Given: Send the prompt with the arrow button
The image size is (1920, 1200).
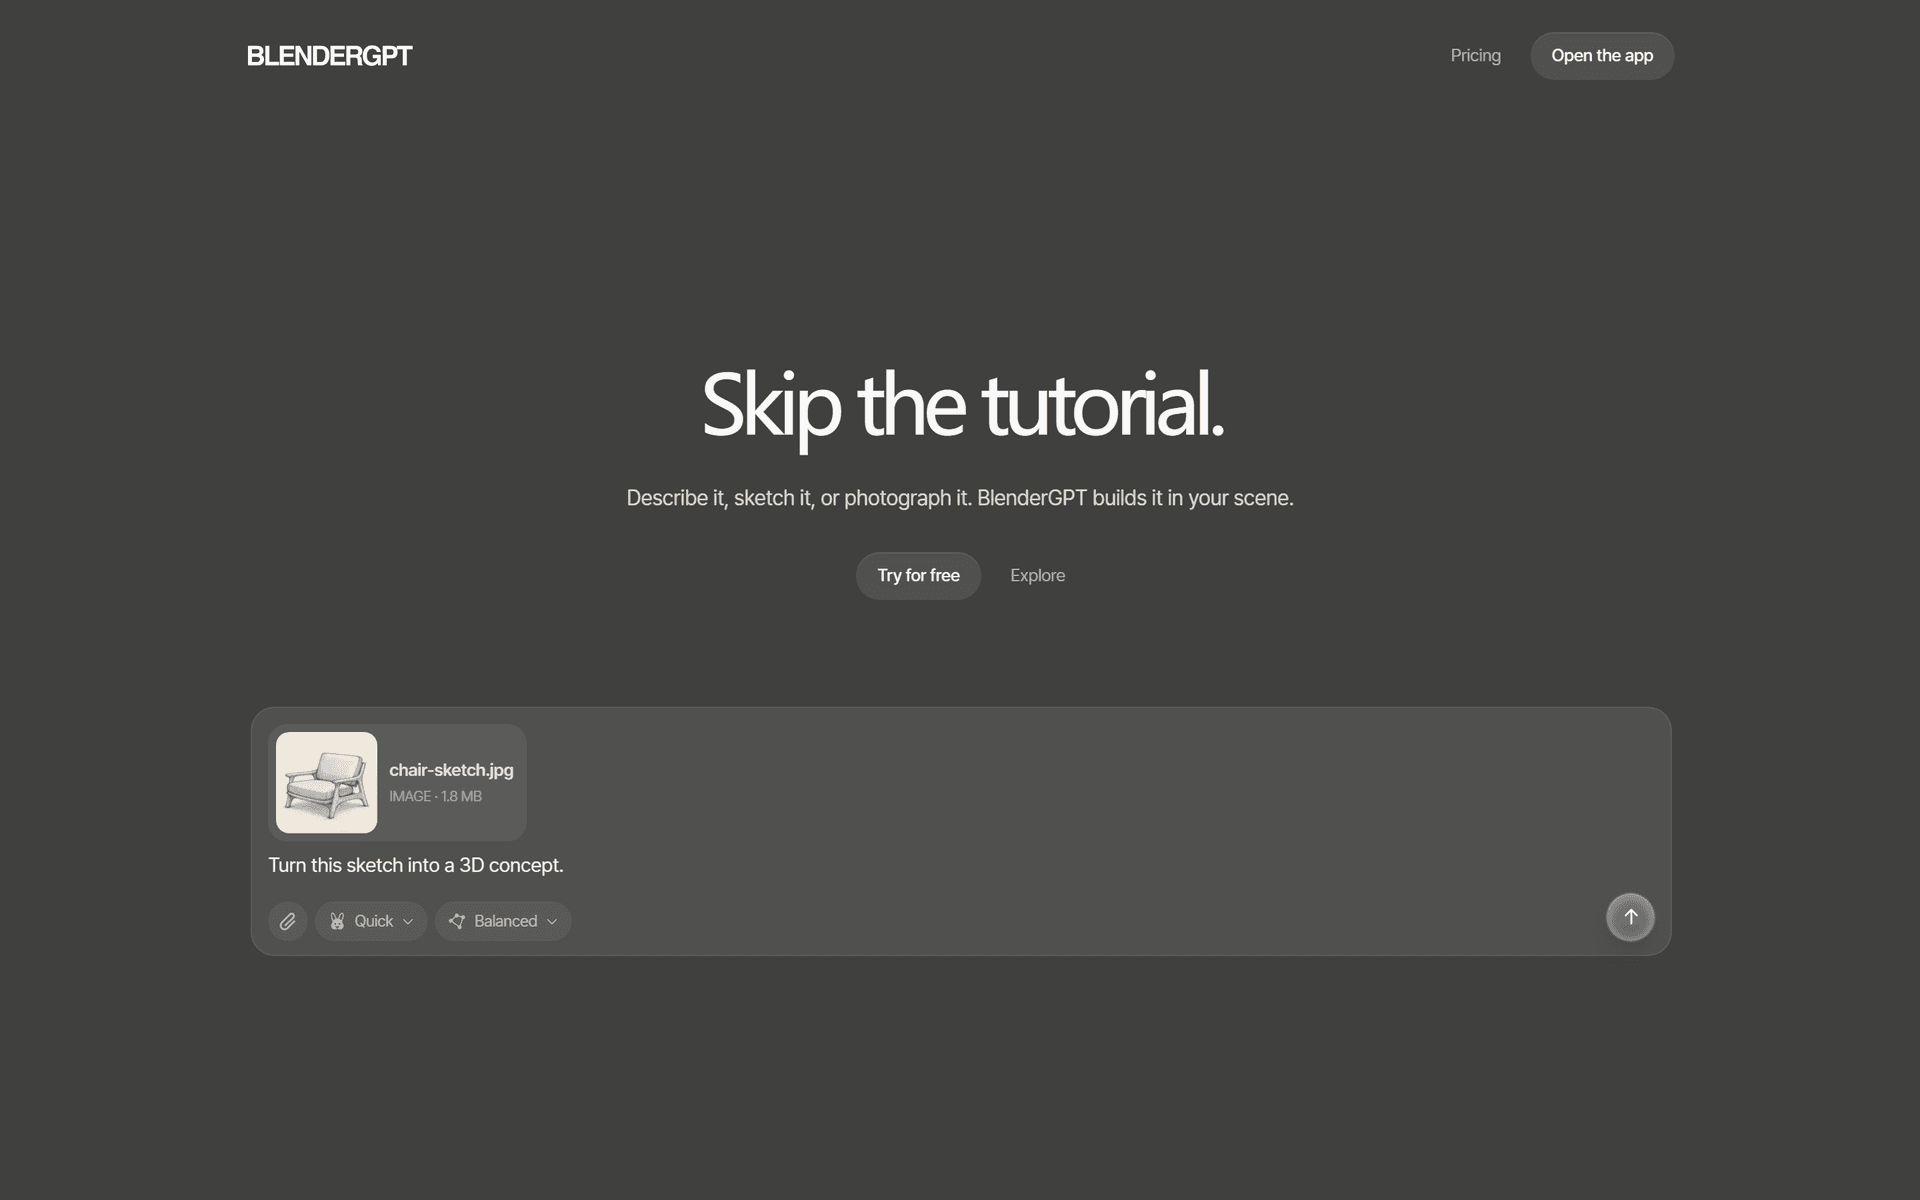Looking at the screenshot, I should 1630,917.
